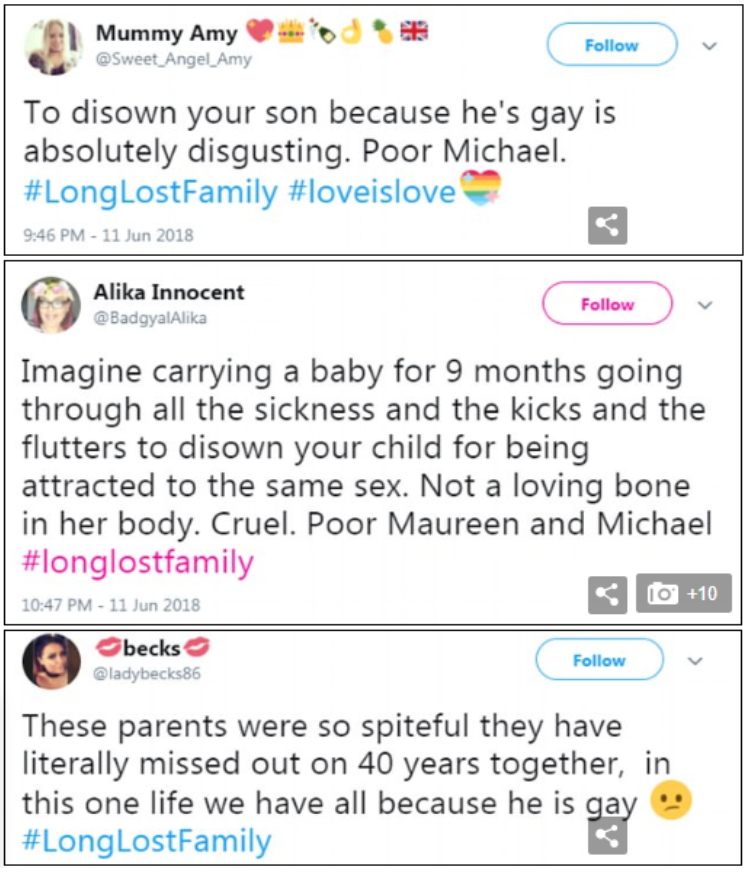Follow Mummy Amy
The image size is (750, 873).
pyautogui.click(x=611, y=45)
